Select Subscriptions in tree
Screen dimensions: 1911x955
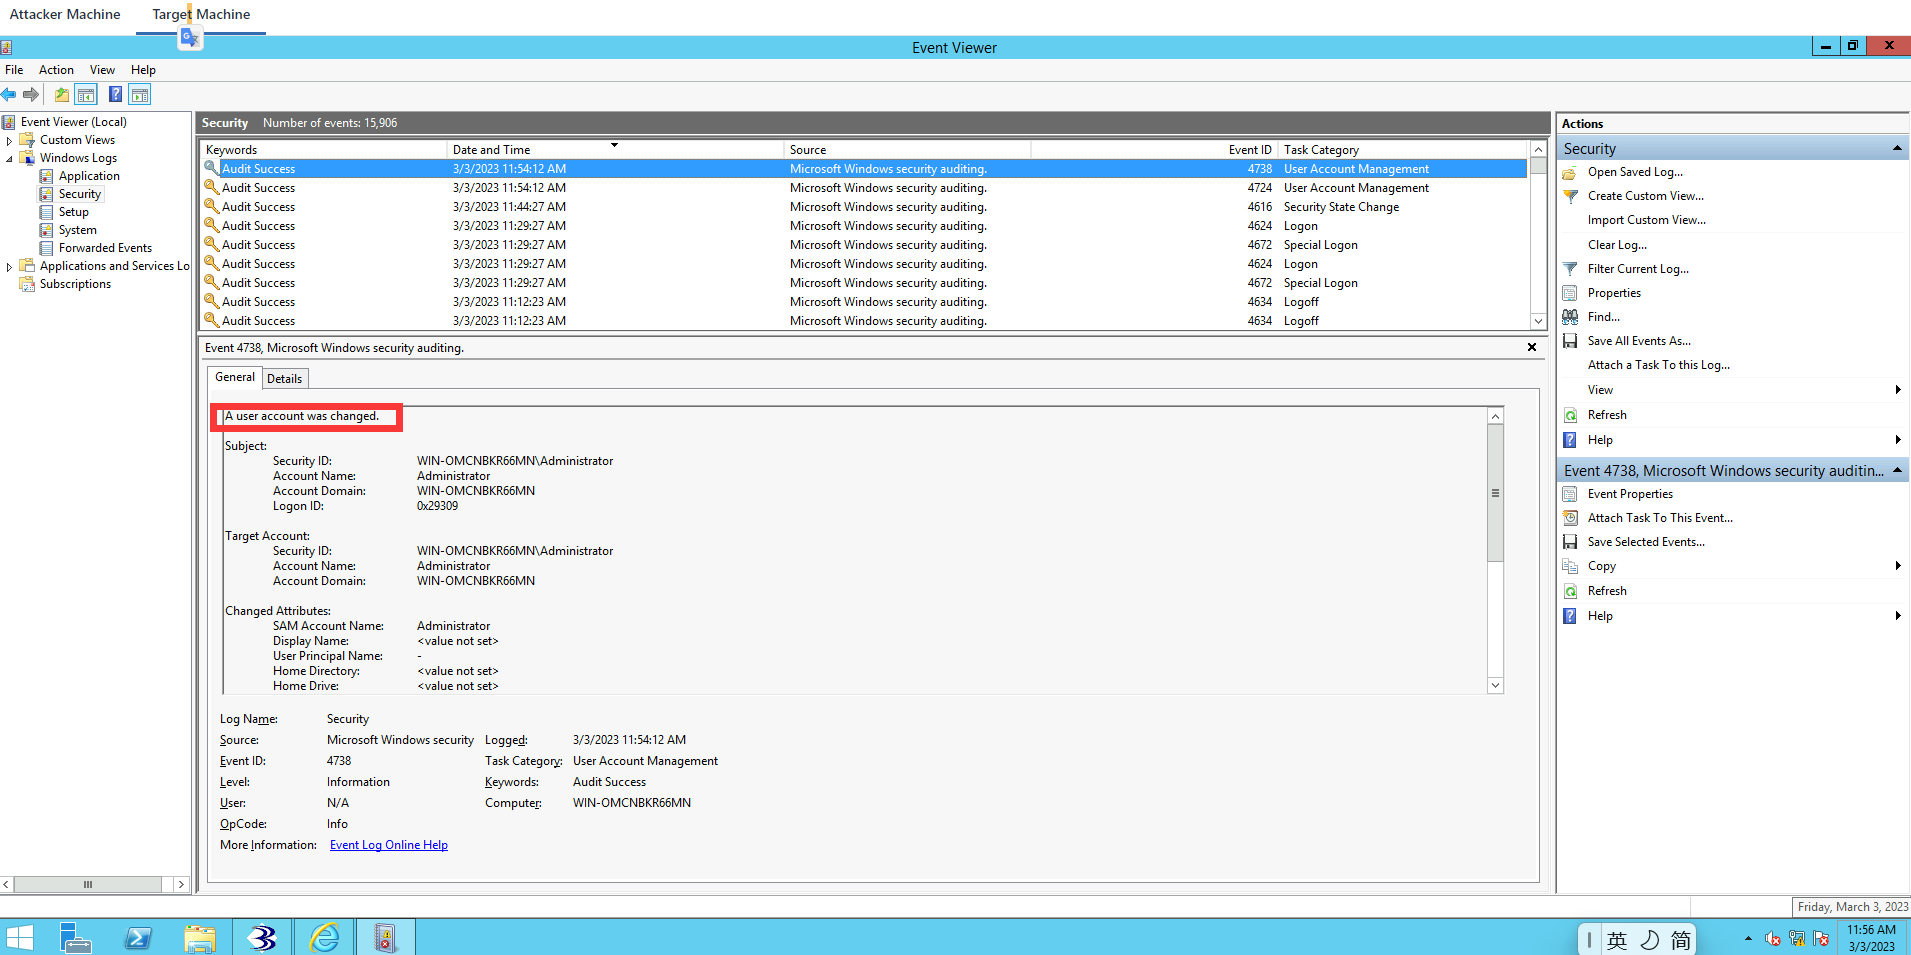(75, 284)
